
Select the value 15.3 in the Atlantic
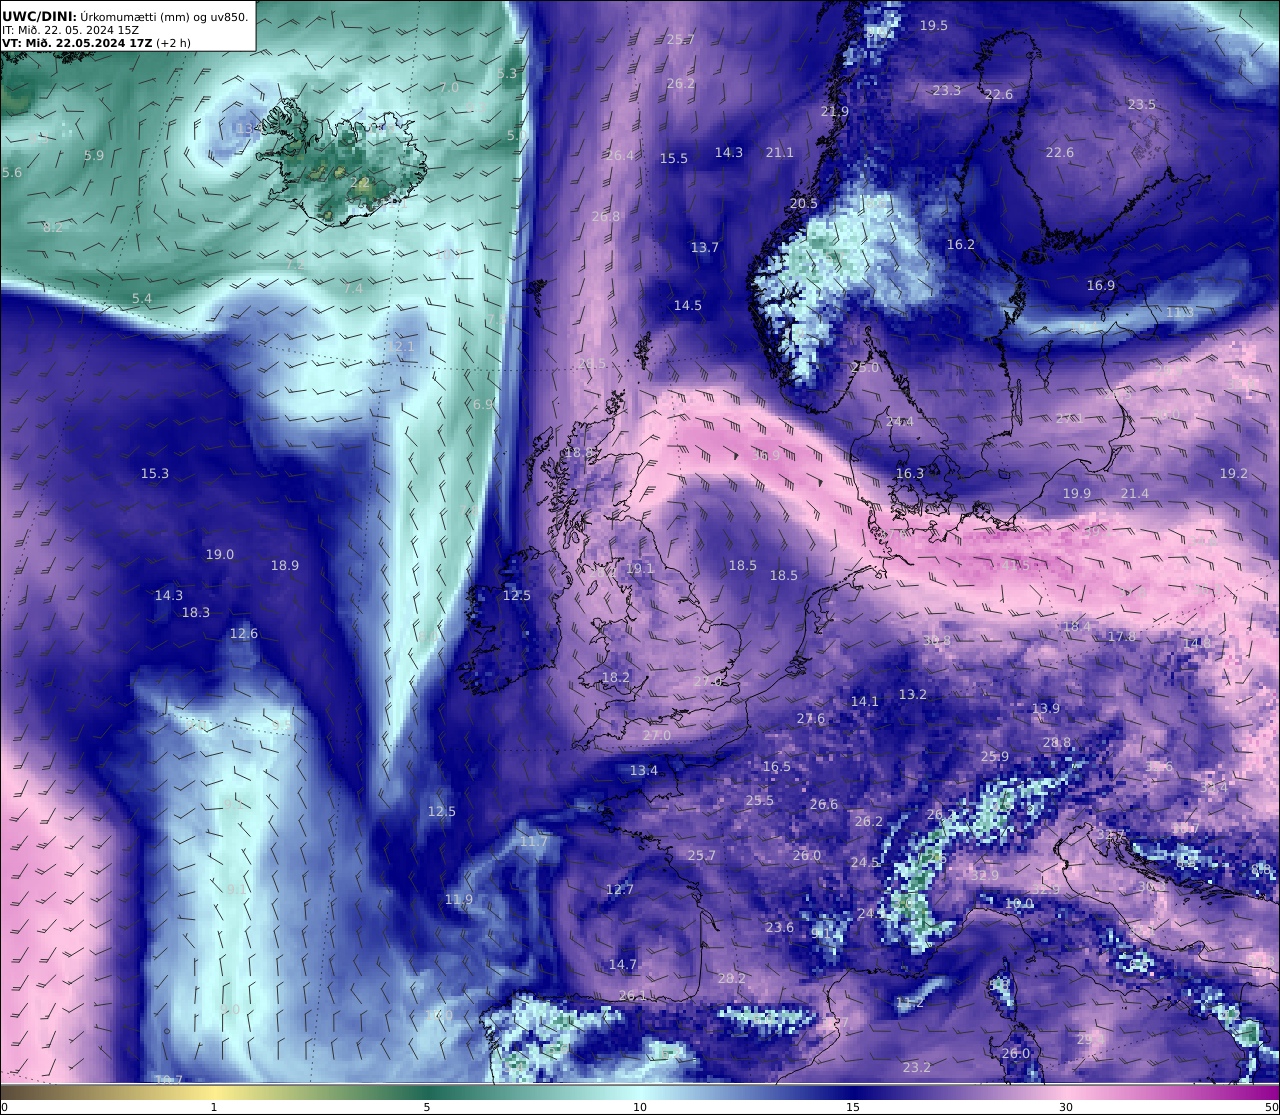(155, 473)
